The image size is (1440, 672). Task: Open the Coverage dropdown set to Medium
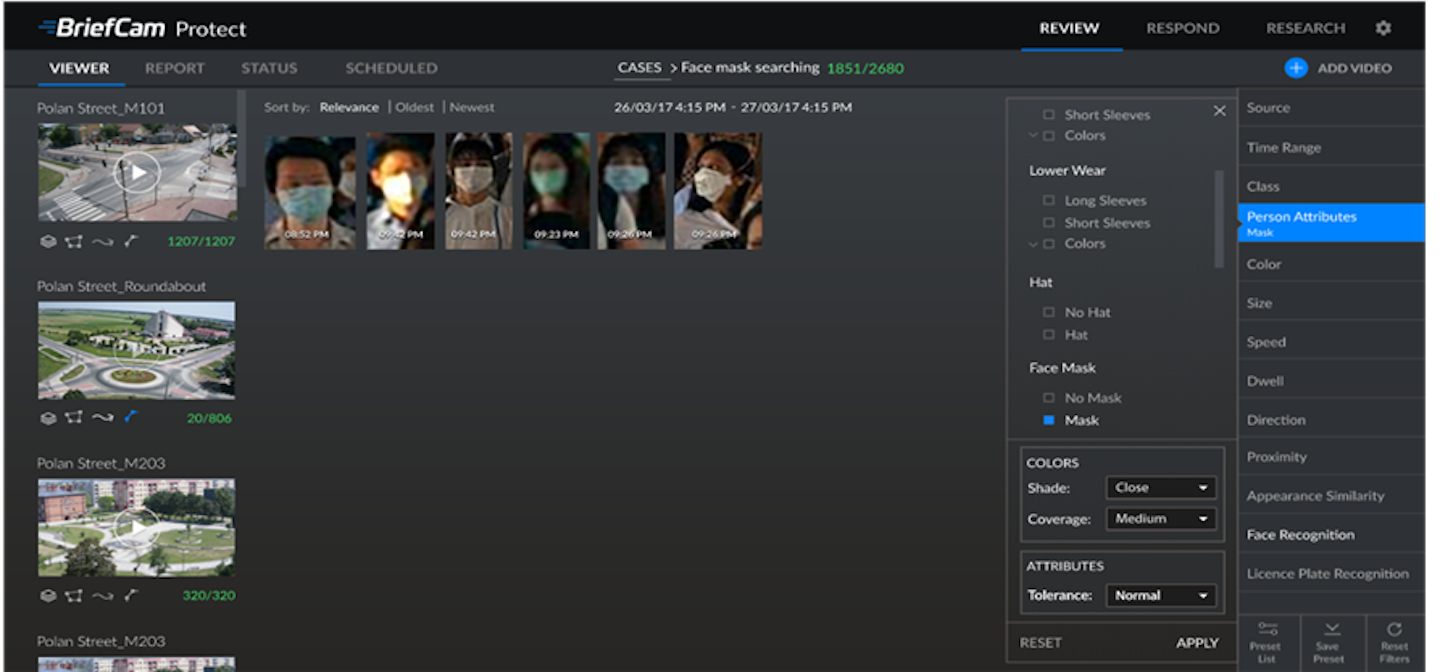tap(1160, 518)
